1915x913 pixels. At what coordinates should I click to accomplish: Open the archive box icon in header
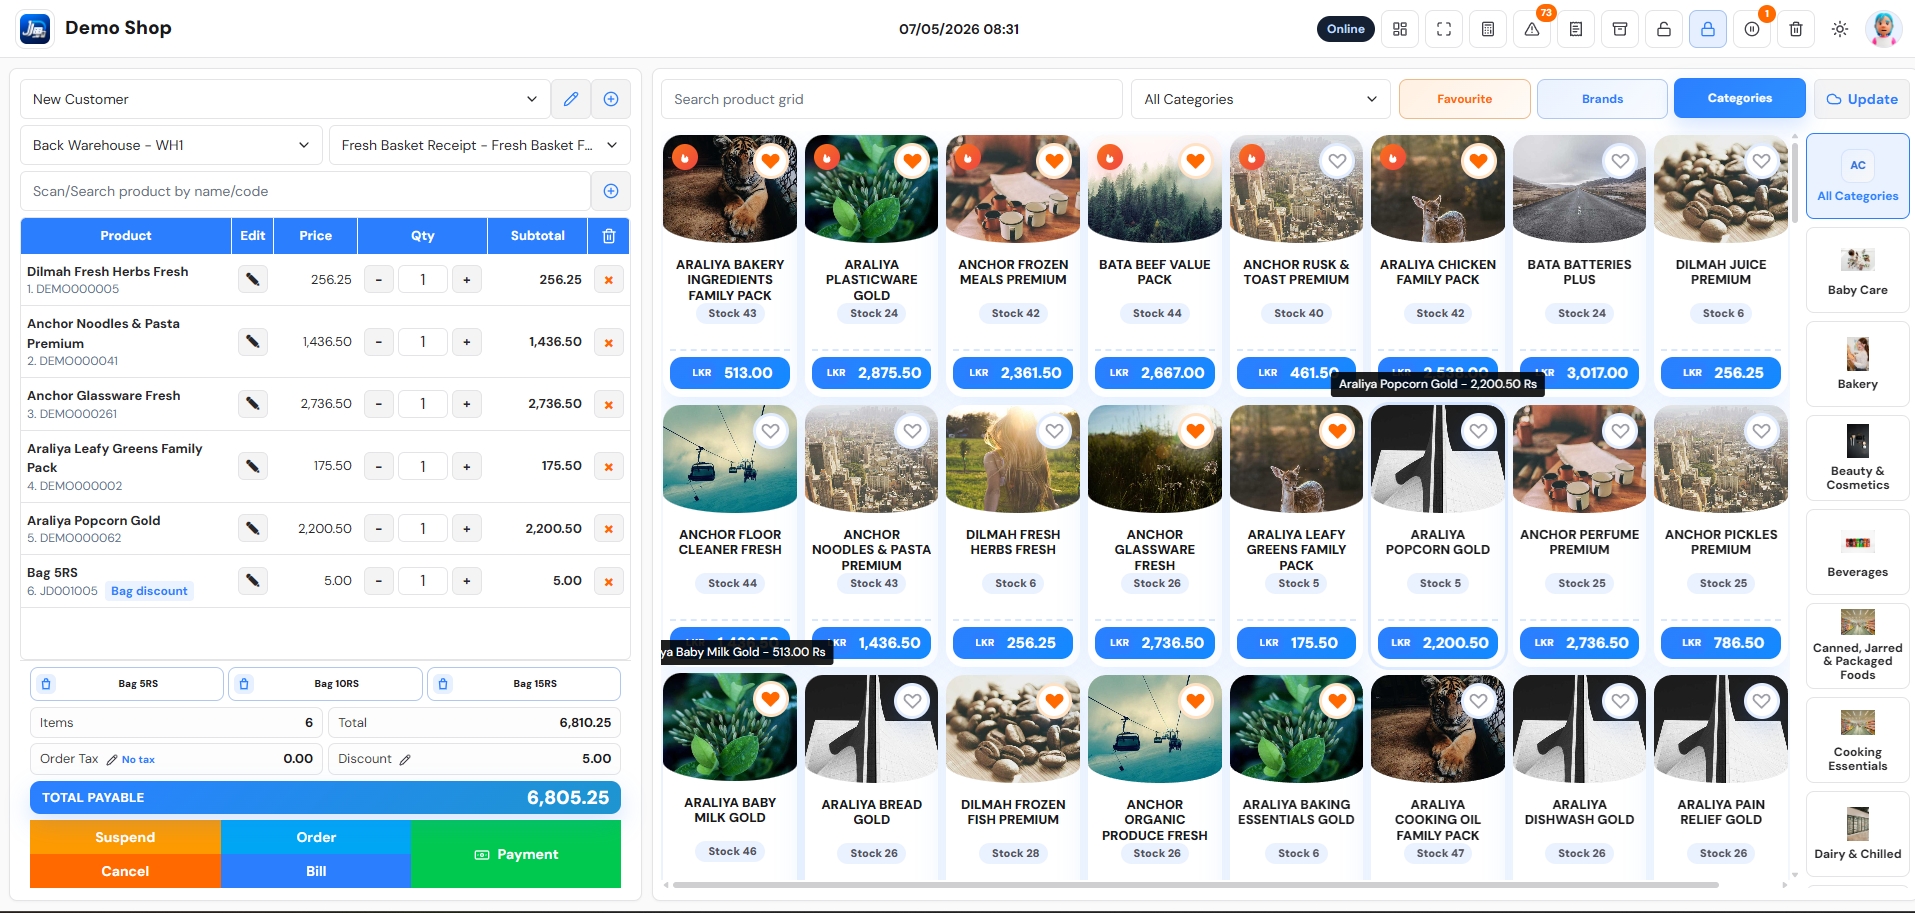1620,29
